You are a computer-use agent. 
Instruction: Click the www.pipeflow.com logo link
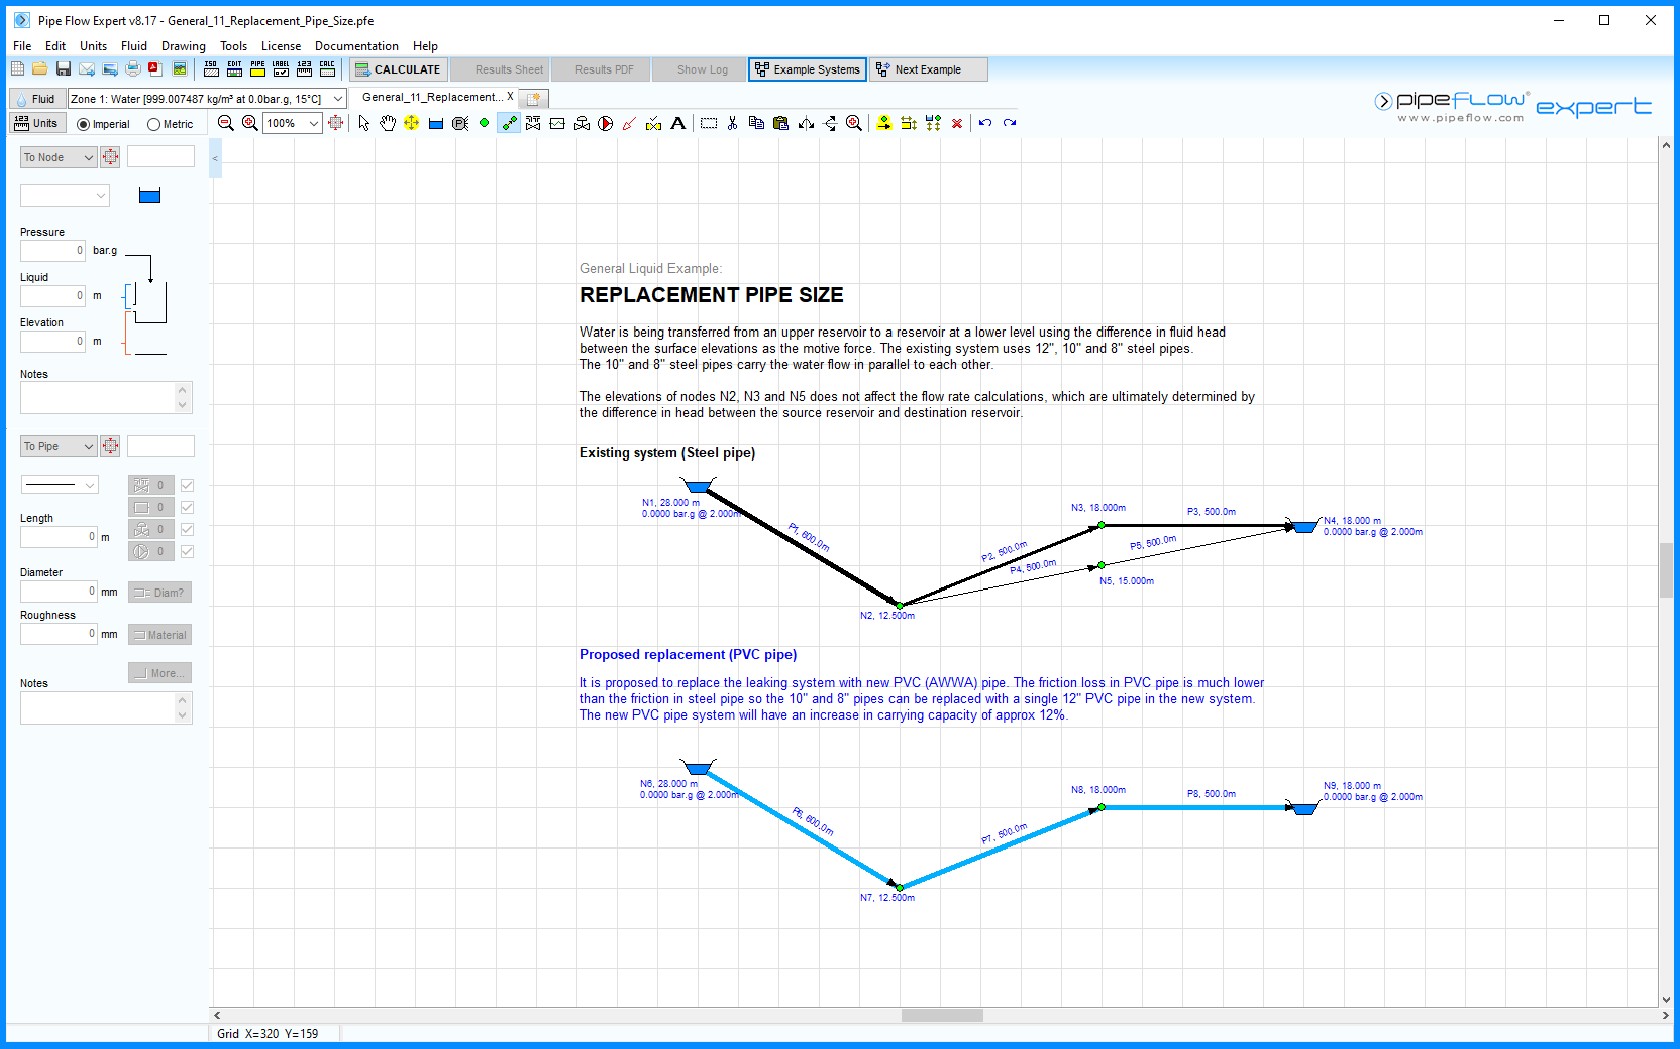[1460, 118]
